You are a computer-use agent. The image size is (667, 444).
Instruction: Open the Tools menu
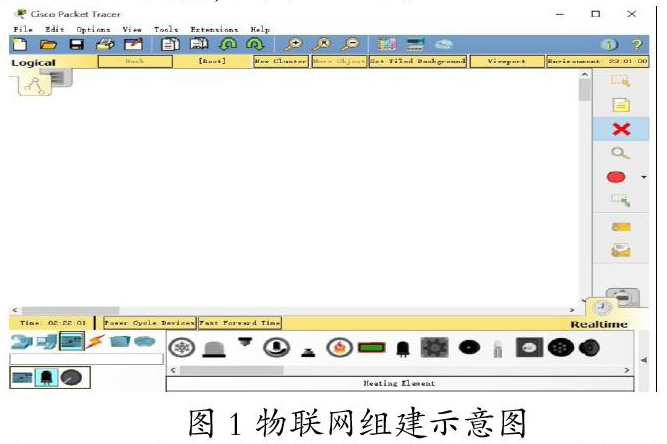click(166, 29)
